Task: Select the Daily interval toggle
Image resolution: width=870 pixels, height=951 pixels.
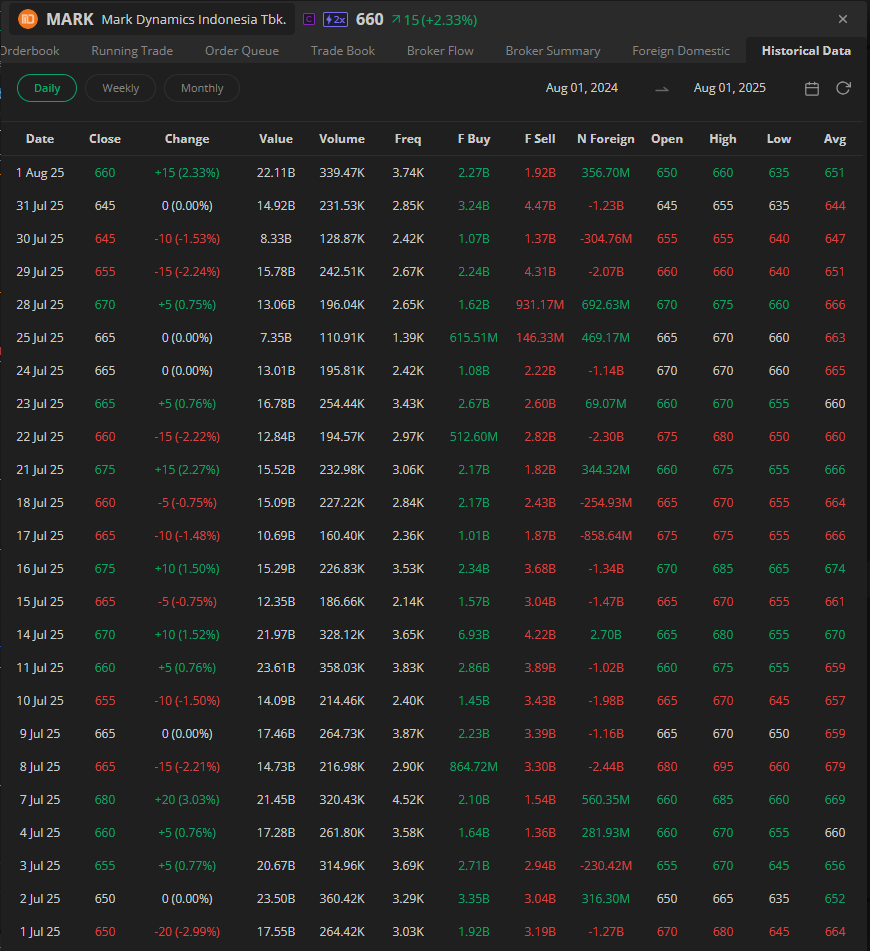Action: 47,88
